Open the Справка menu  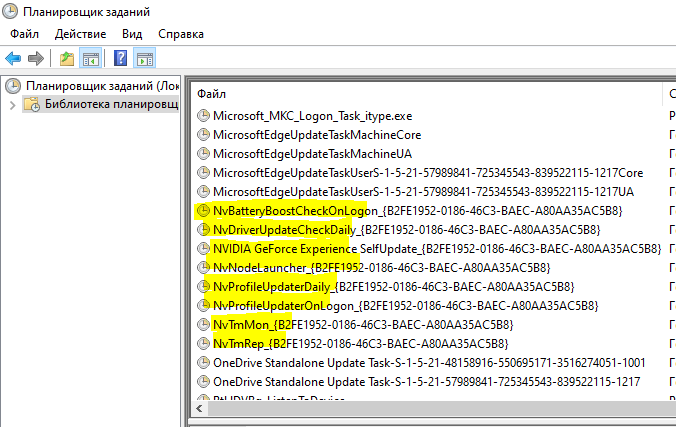pos(181,34)
